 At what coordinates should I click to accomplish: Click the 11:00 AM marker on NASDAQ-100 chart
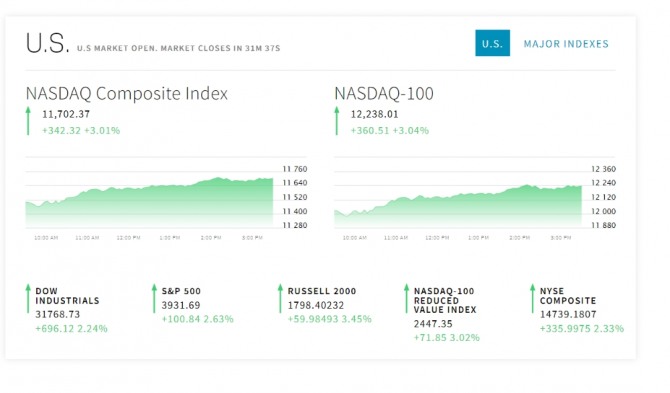pos(396,238)
